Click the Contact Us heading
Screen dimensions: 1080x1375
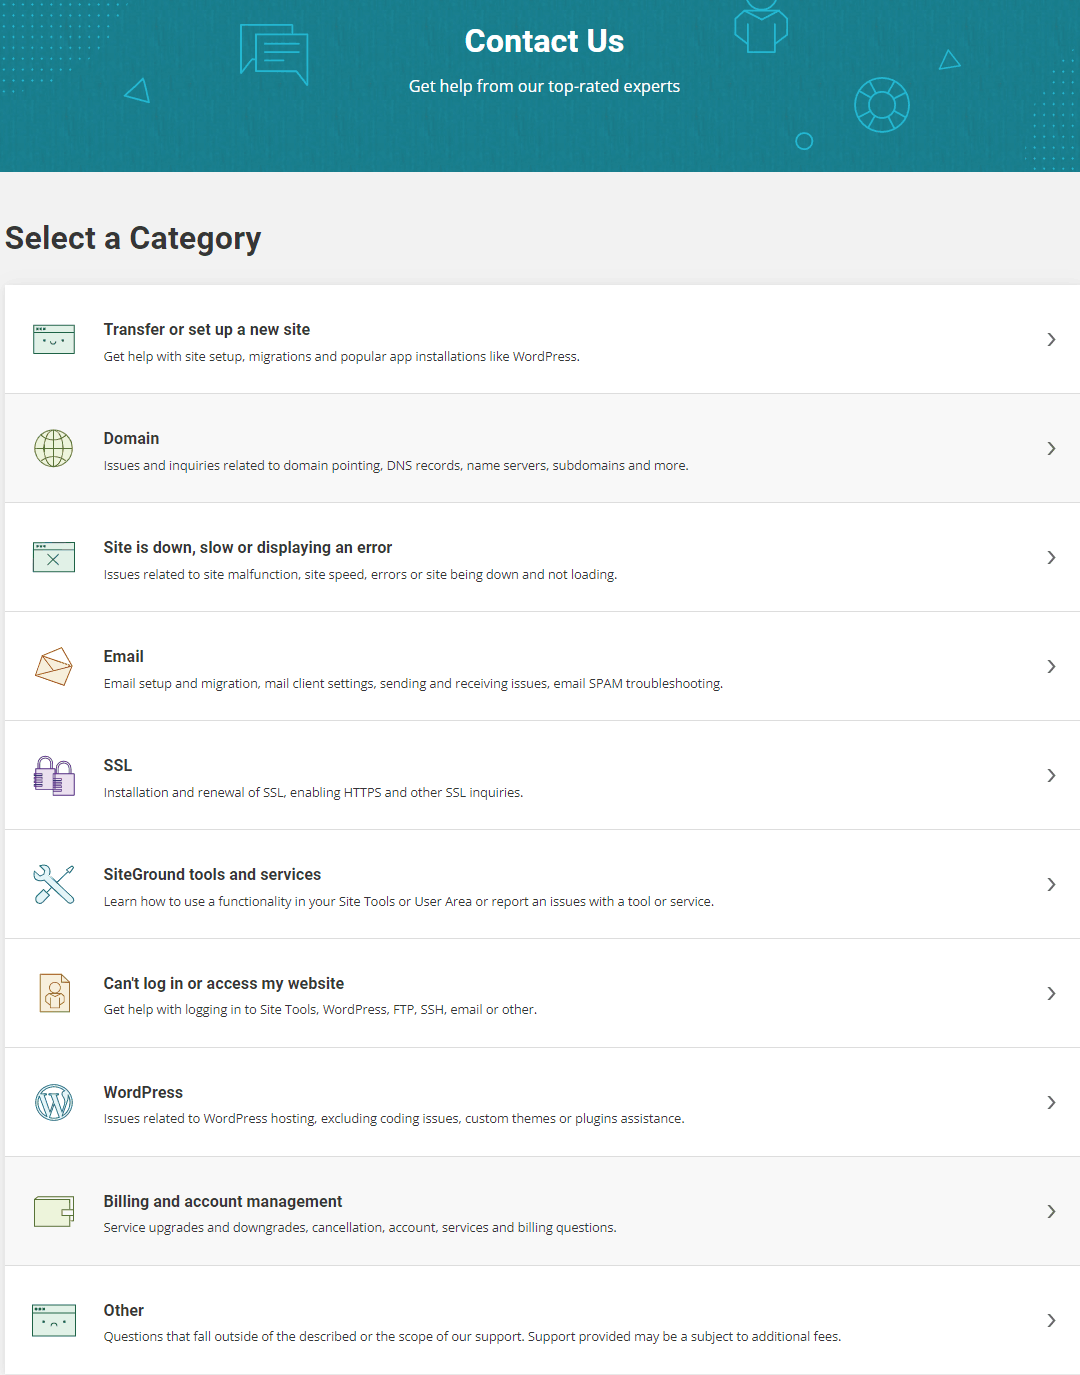[x=544, y=41]
